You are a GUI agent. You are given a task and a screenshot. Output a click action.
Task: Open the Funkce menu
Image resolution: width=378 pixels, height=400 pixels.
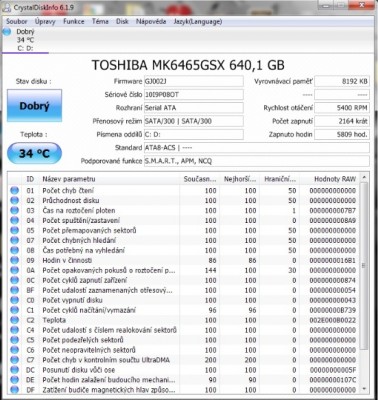point(74,21)
